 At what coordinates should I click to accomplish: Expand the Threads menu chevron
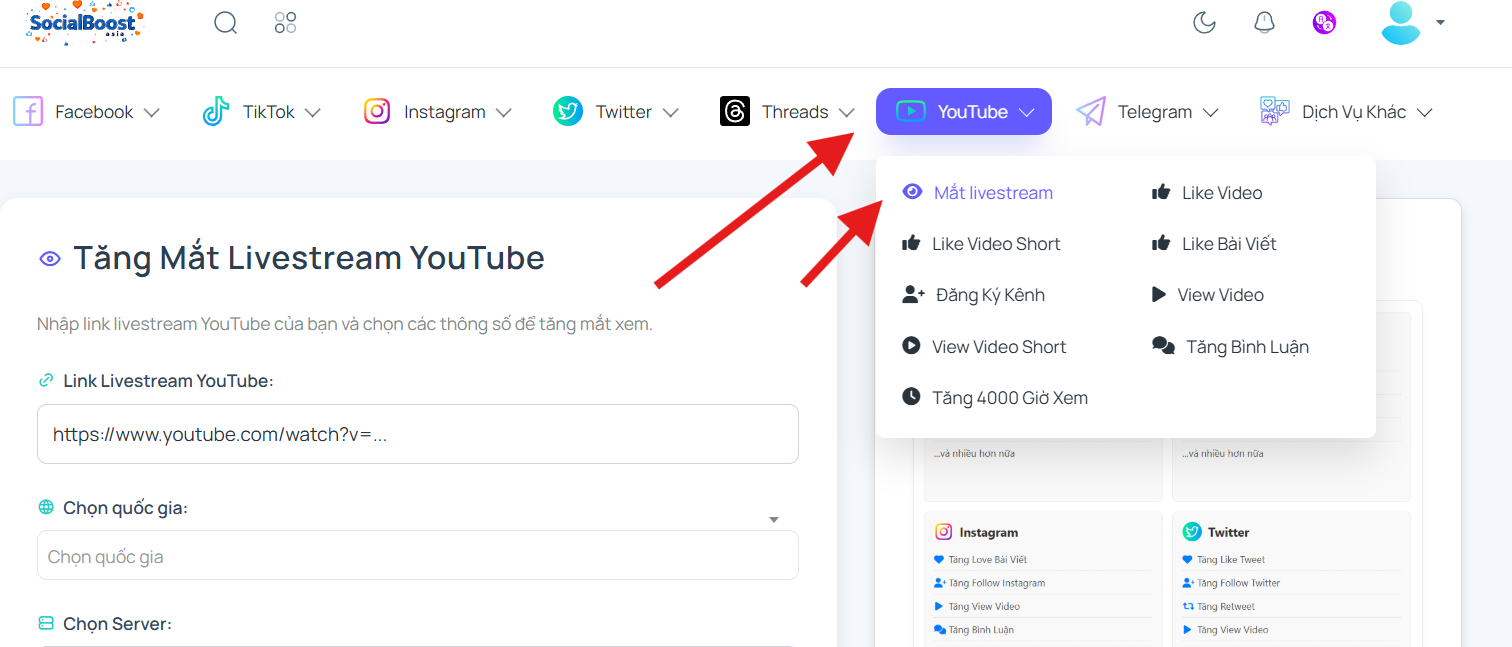[846, 112]
